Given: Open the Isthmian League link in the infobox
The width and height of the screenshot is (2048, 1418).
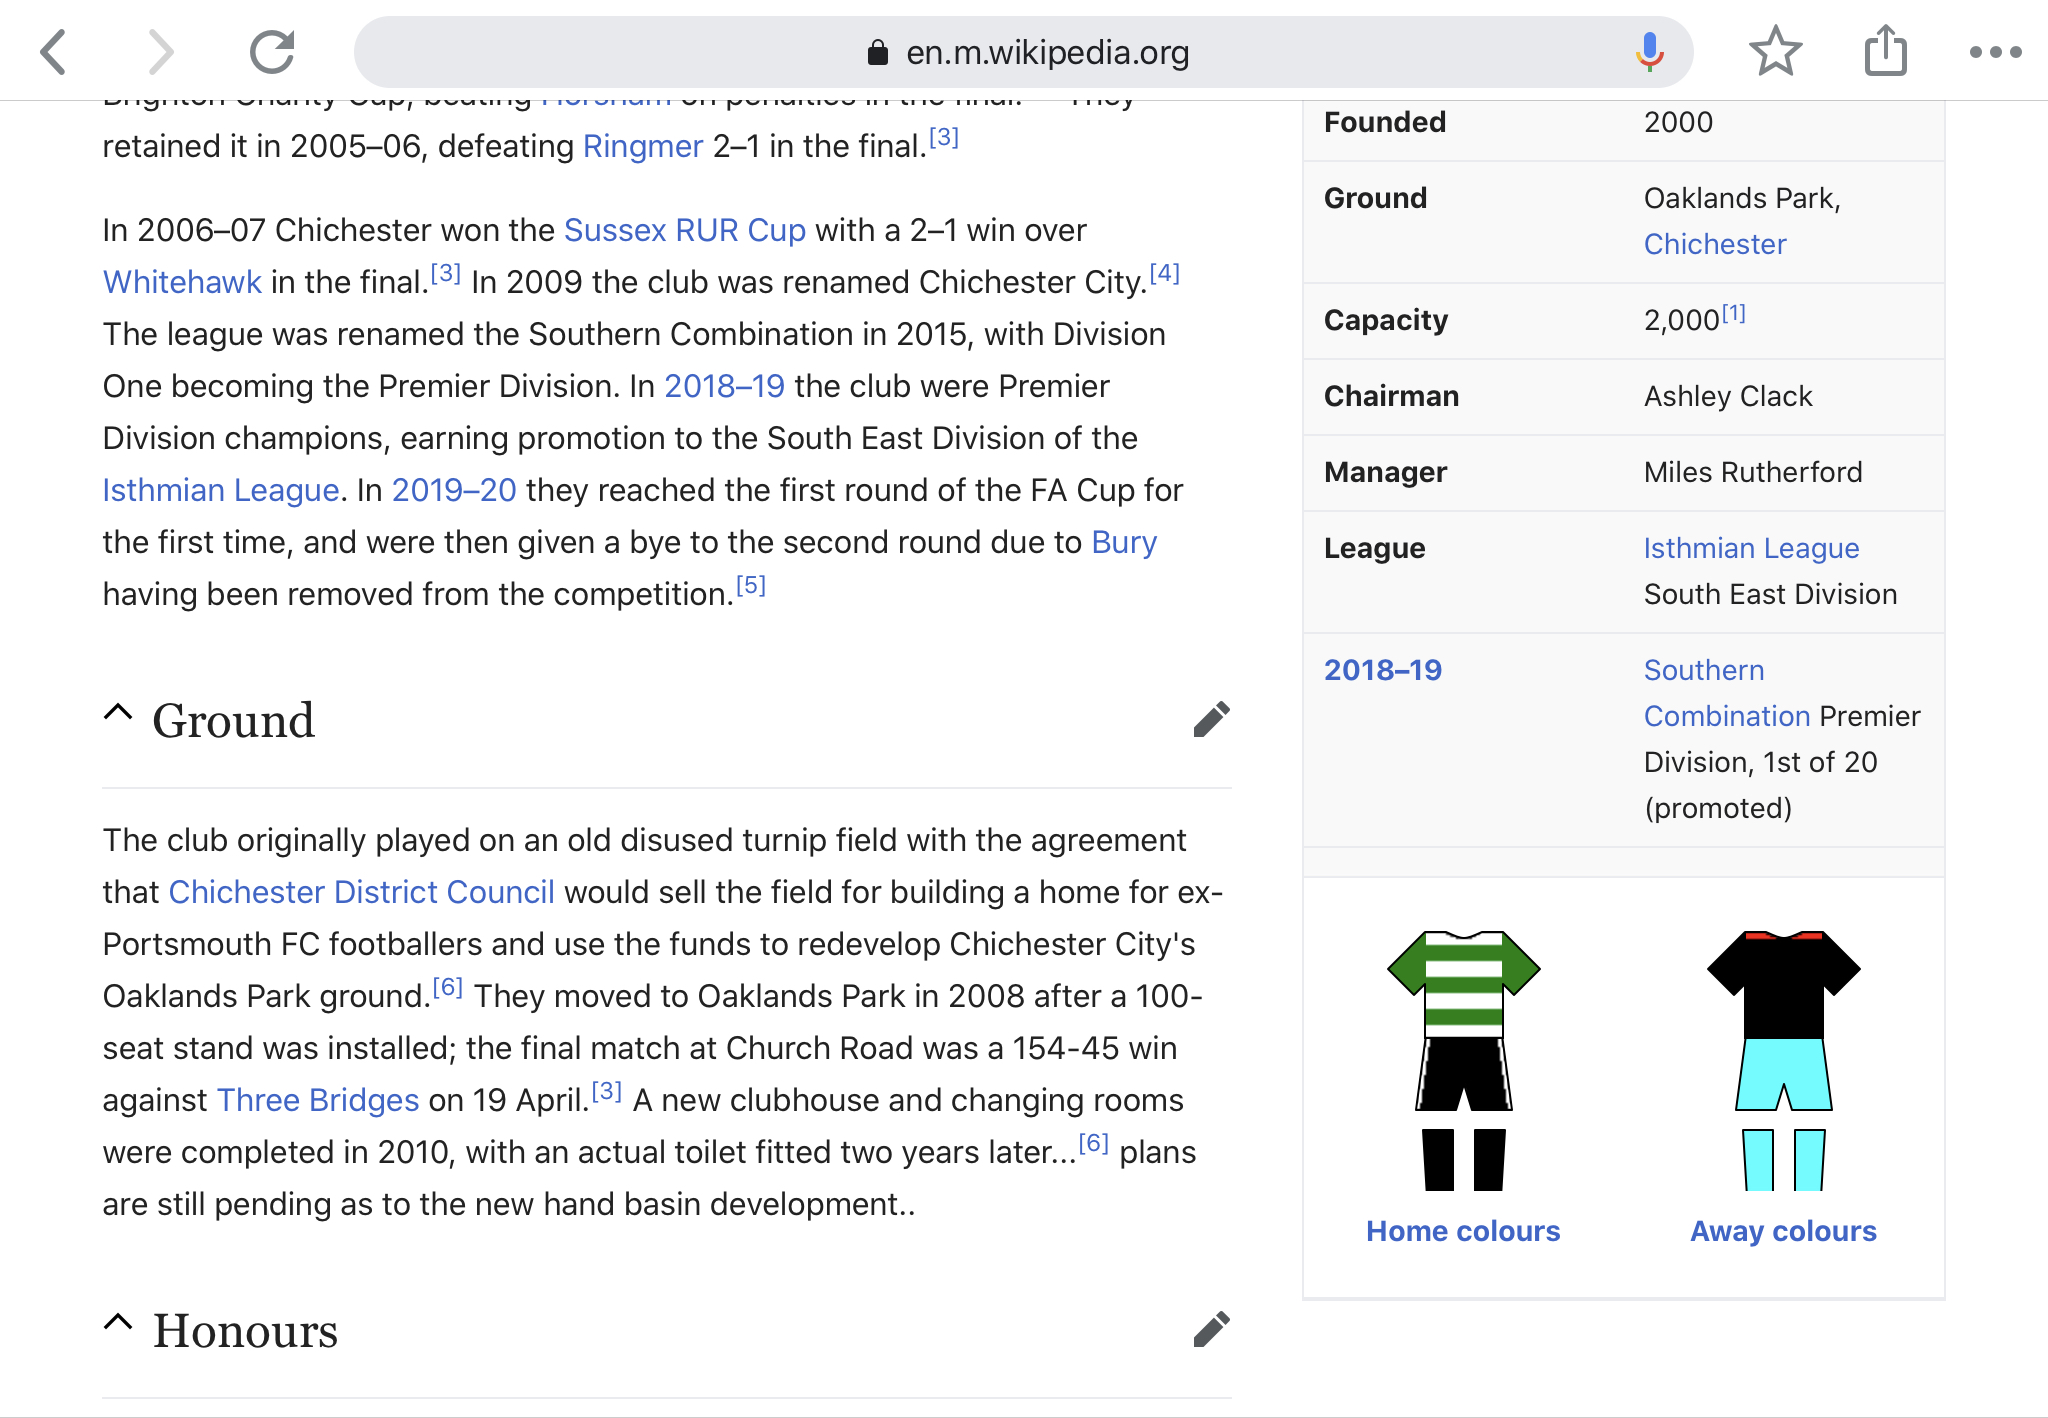Looking at the screenshot, I should coord(1751,548).
